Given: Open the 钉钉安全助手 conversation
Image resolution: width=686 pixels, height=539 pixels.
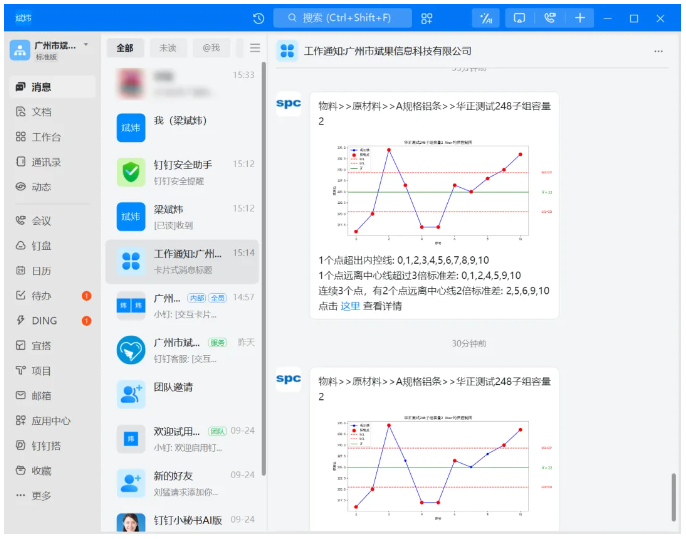Looking at the screenshot, I should (x=185, y=171).
